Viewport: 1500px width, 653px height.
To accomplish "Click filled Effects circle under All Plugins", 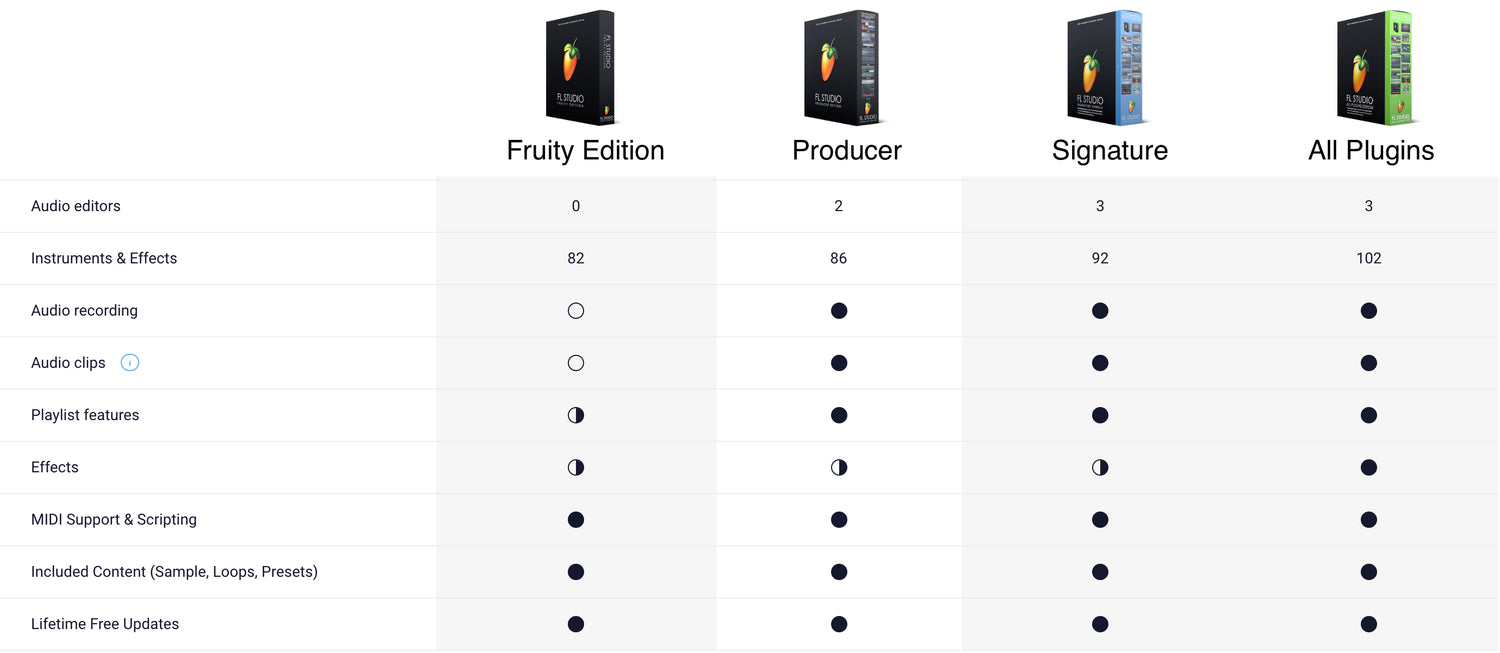I will pyautogui.click(x=1369, y=467).
